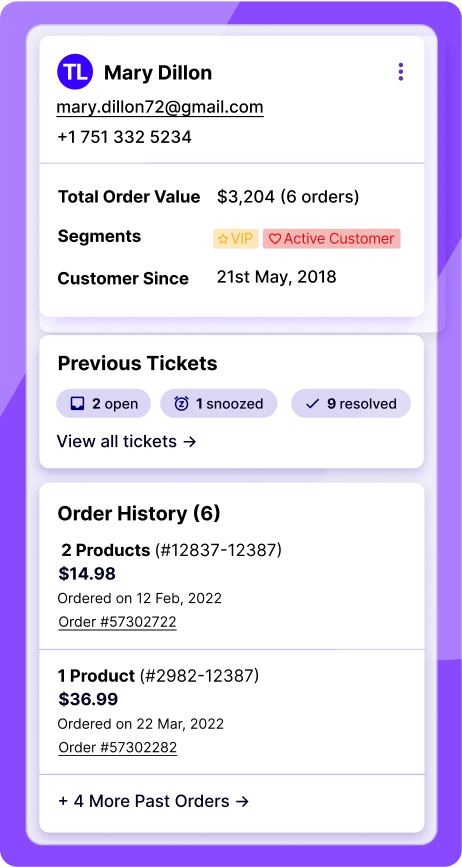Image resolution: width=462 pixels, height=867 pixels.
Task: Click the heart icon in Active Customer tag
Action: (275, 239)
